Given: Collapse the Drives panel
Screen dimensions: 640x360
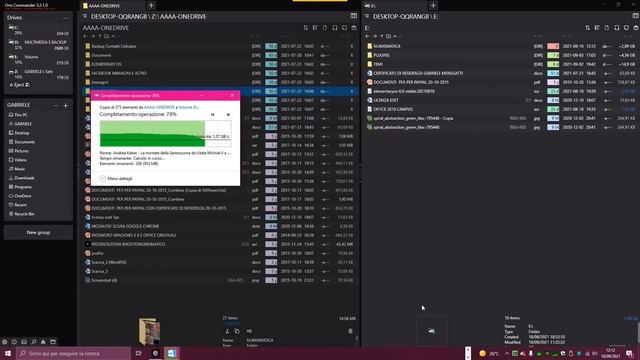Looking at the screenshot, I should click(65, 18).
